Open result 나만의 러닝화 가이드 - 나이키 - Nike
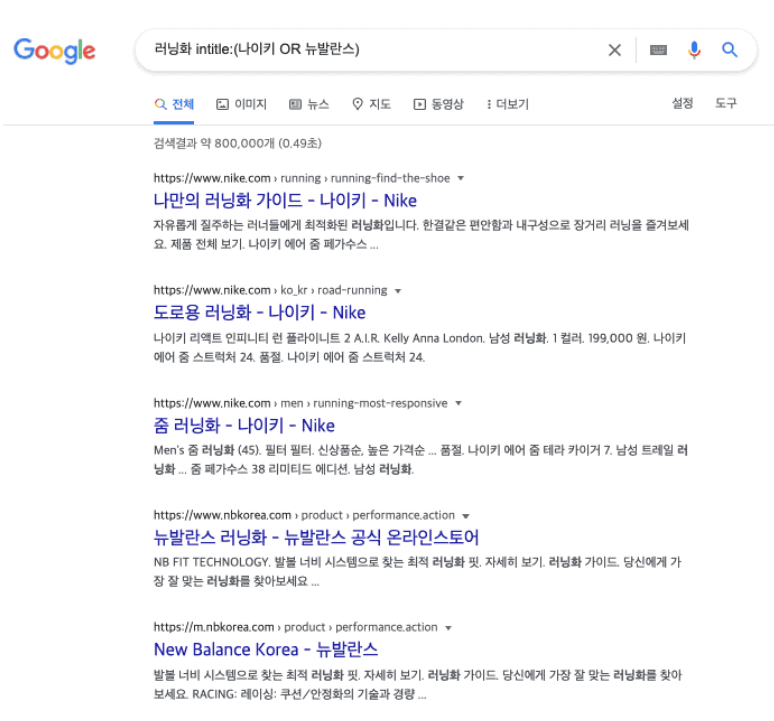The width and height of the screenshot is (774, 721). (285, 200)
